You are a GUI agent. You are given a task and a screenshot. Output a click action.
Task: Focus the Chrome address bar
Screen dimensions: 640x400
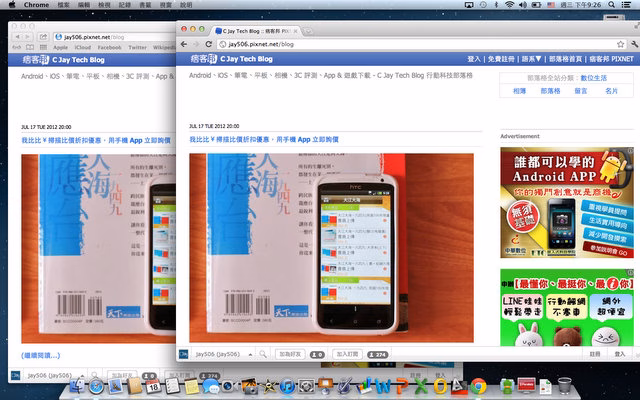pos(416,44)
